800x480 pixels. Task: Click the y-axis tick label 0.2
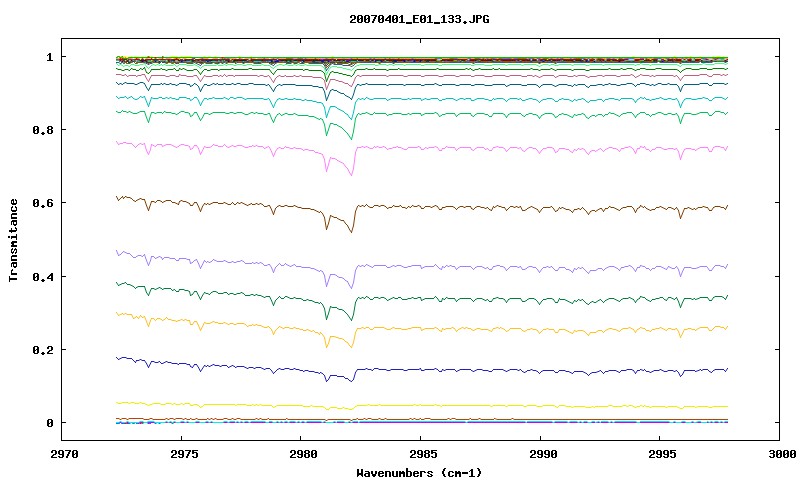click(43, 350)
